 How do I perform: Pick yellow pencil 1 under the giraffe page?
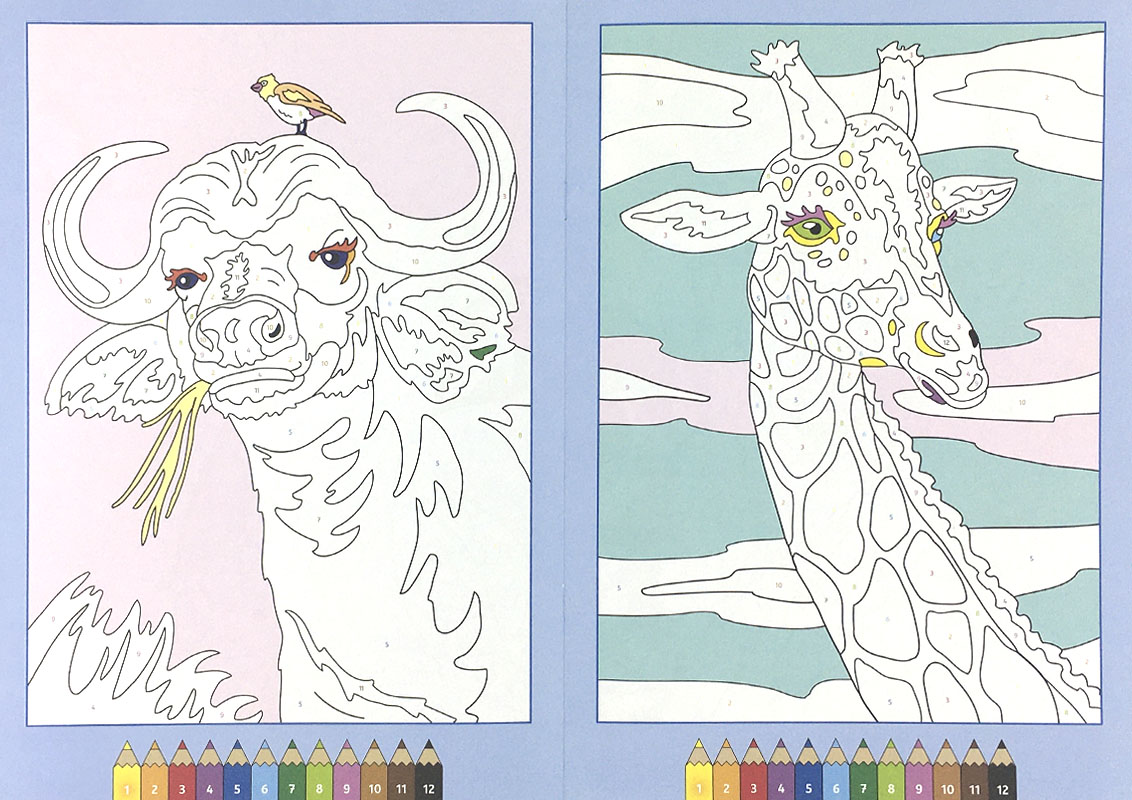click(698, 770)
